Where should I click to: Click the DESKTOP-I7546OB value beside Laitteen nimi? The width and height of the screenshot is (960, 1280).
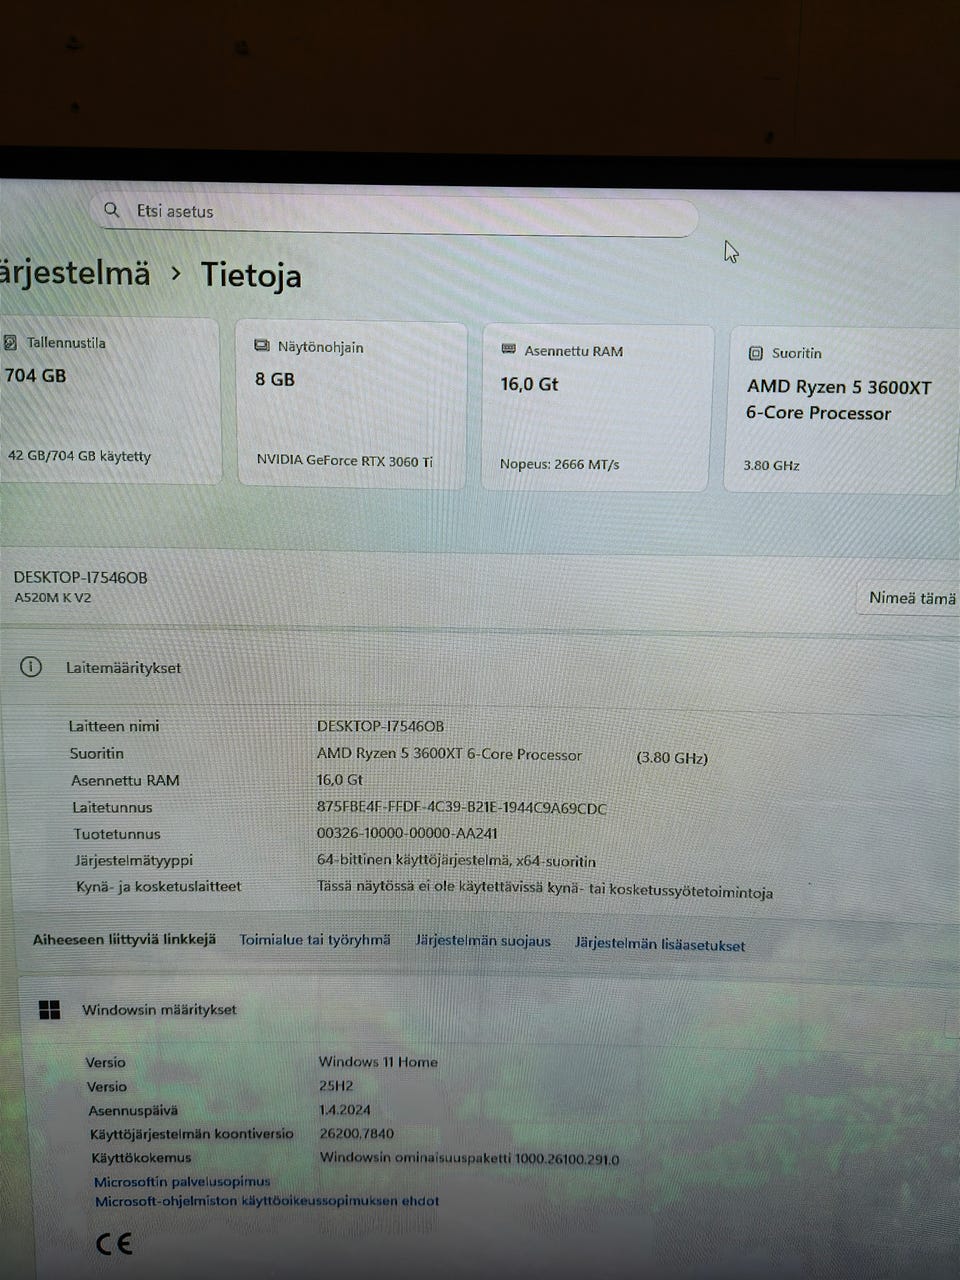tap(381, 726)
